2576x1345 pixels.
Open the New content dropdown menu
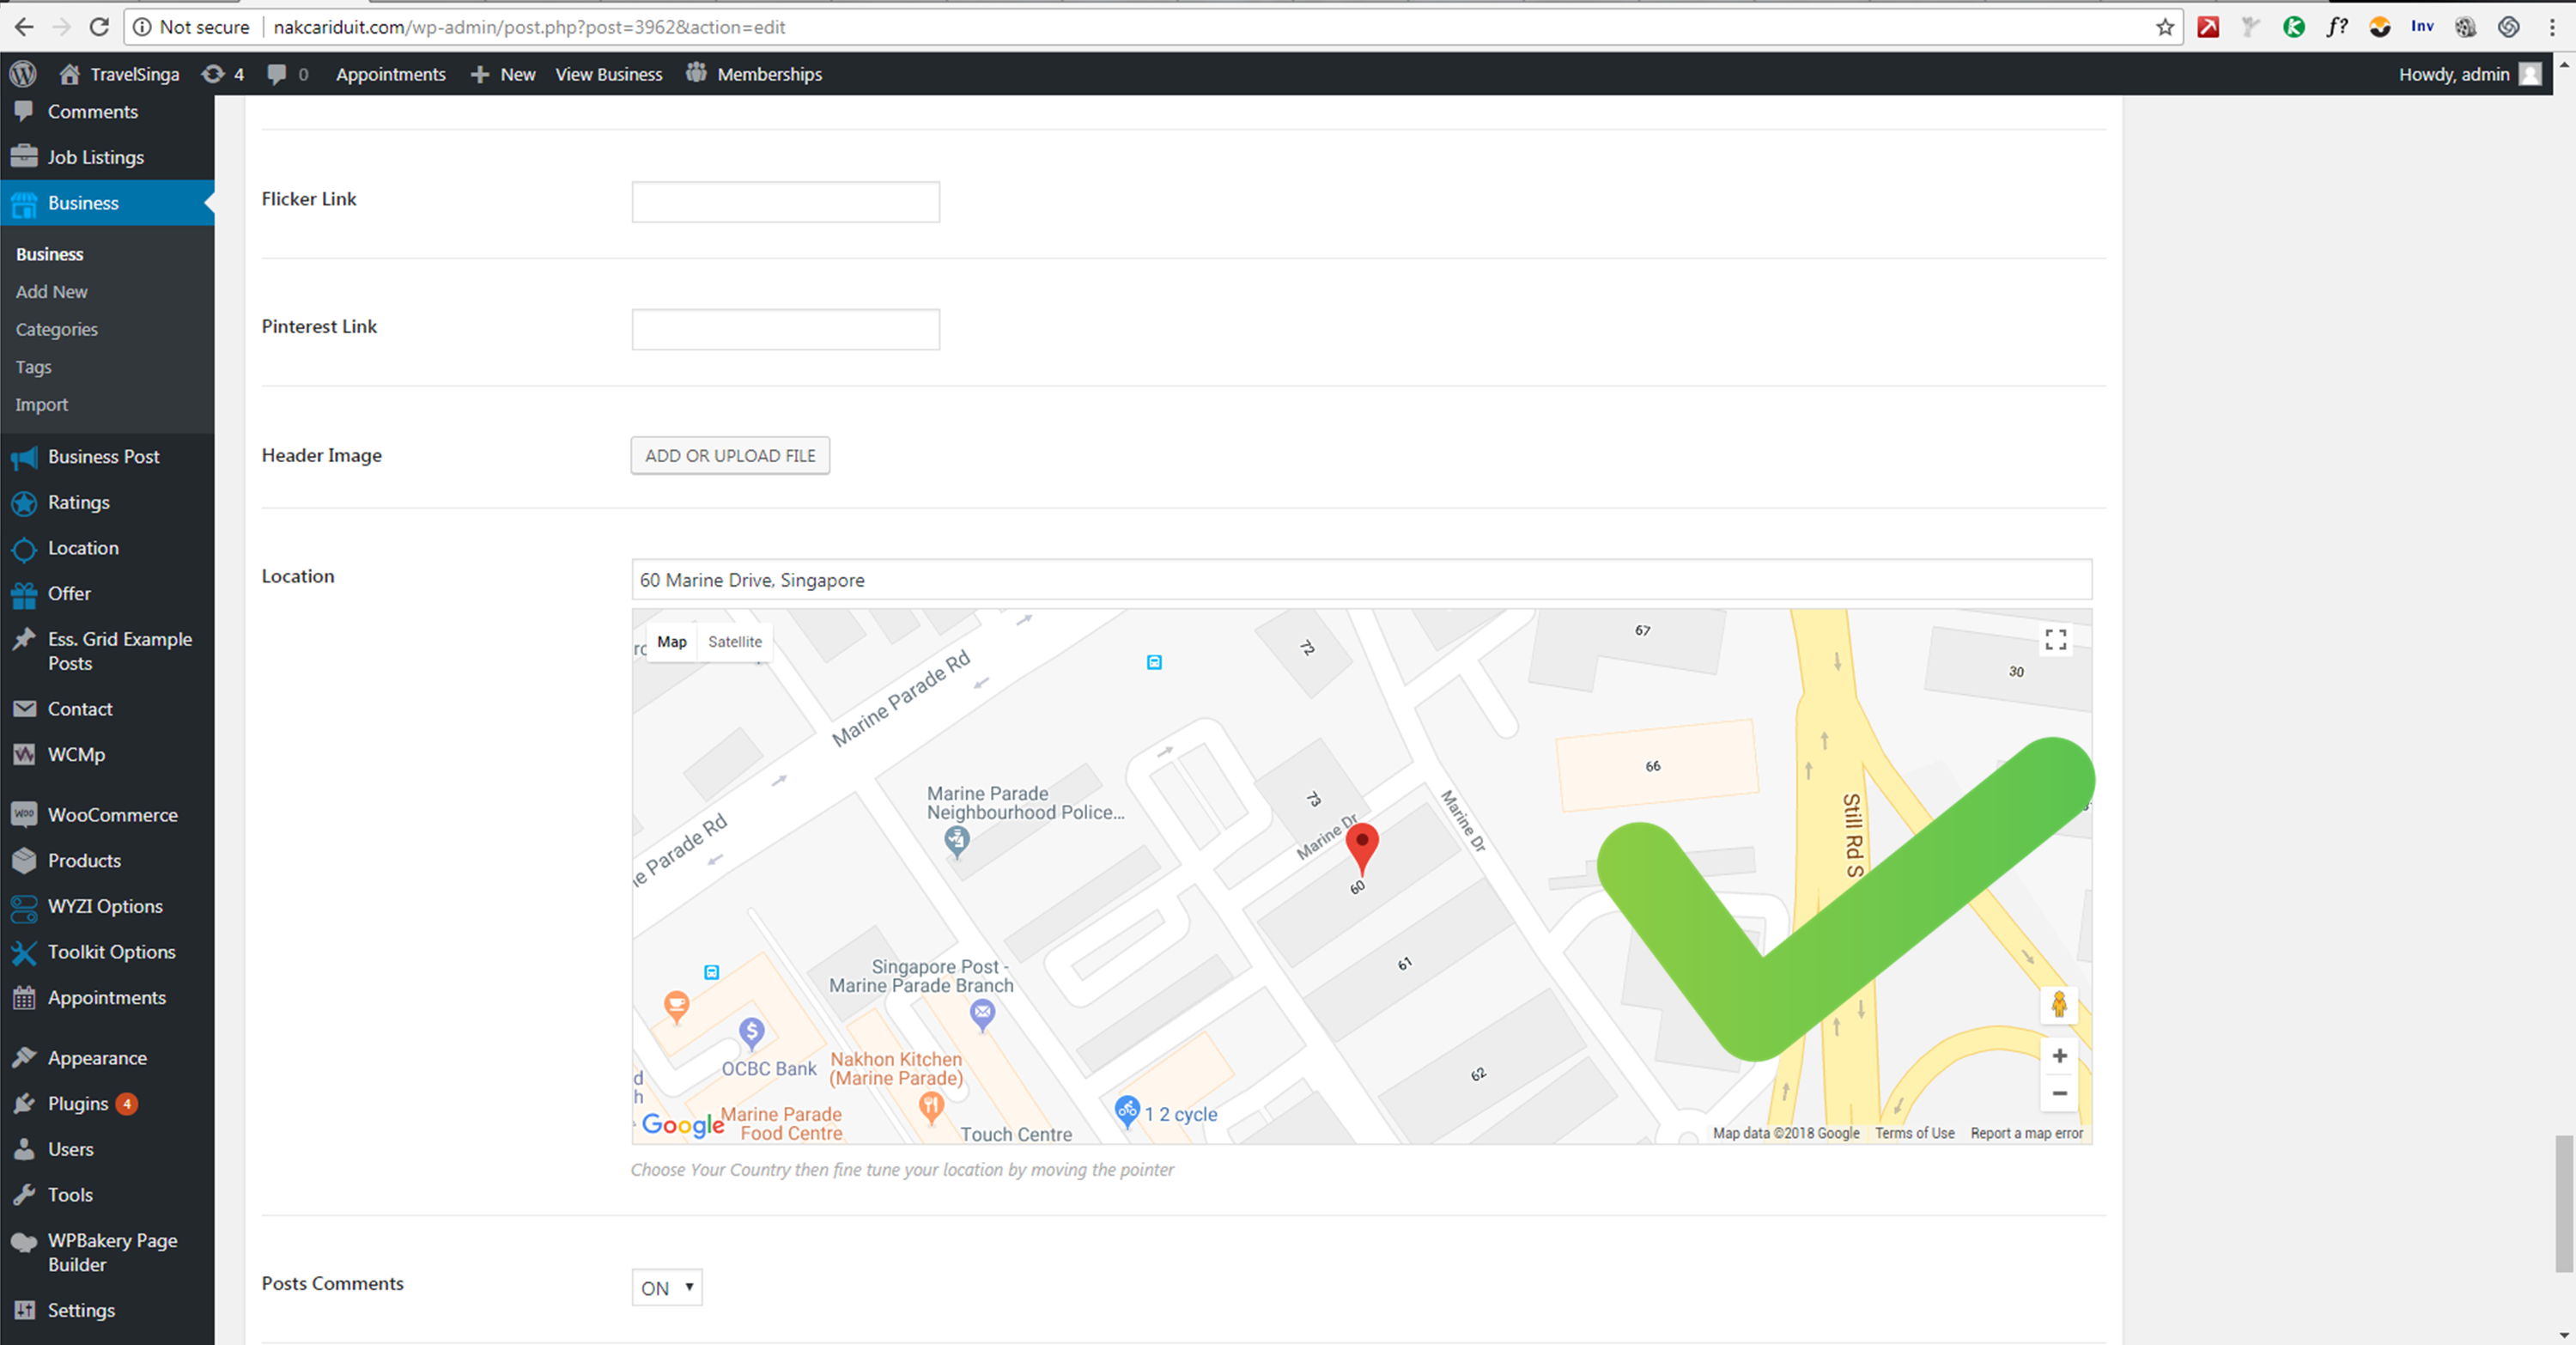502,74
